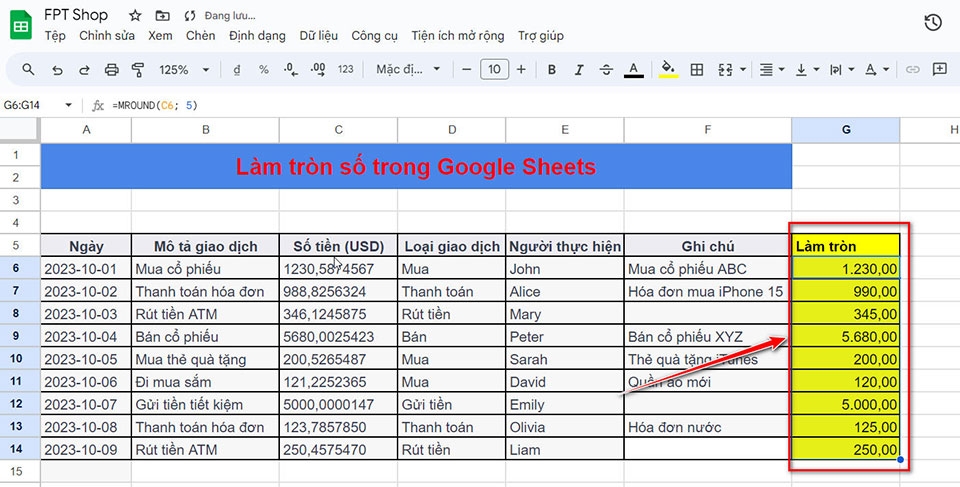Open the Trợ giúp menu
Screen dimensions: 960x487
tap(541, 36)
